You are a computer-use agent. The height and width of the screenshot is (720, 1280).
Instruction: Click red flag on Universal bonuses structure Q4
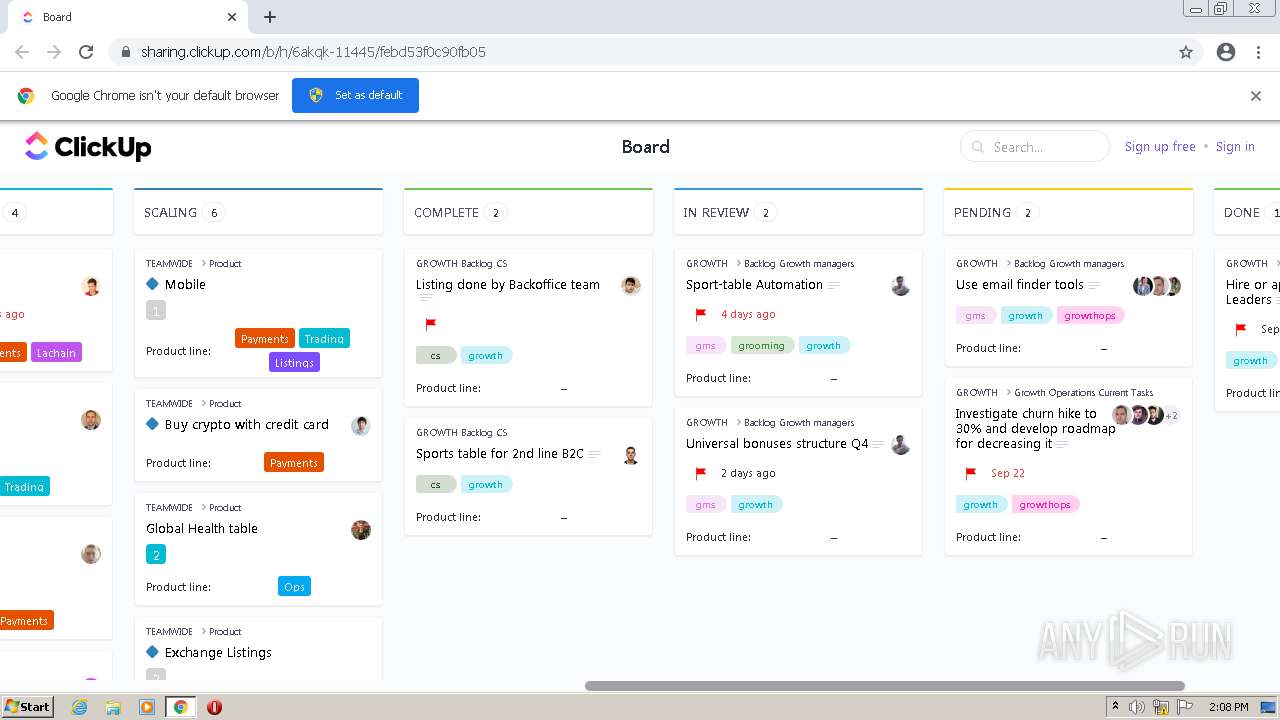[x=701, y=473]
